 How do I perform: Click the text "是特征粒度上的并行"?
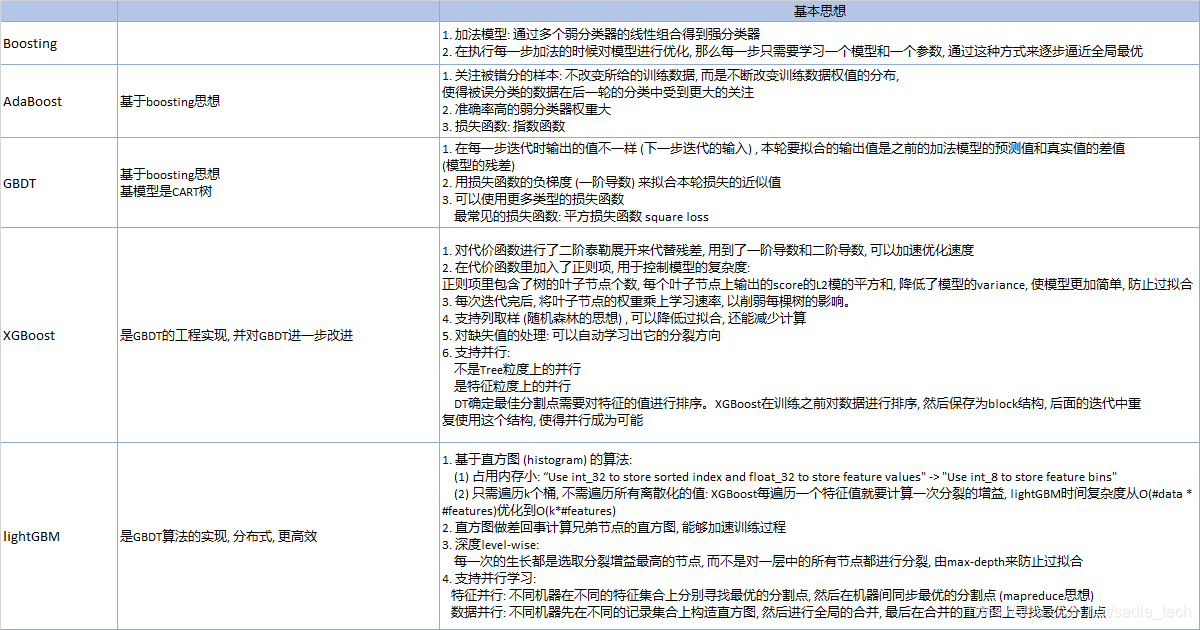click(x=513, y=385)
